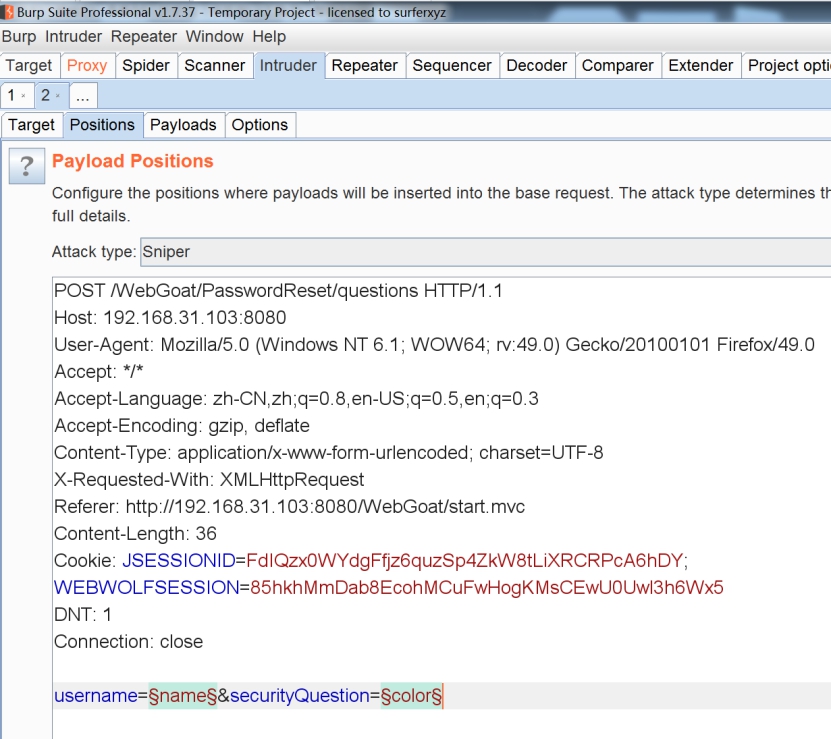Click the DNT: 1 header line
Image resolution: width=831 pixels, height=739 pixels.
point(83,615)
